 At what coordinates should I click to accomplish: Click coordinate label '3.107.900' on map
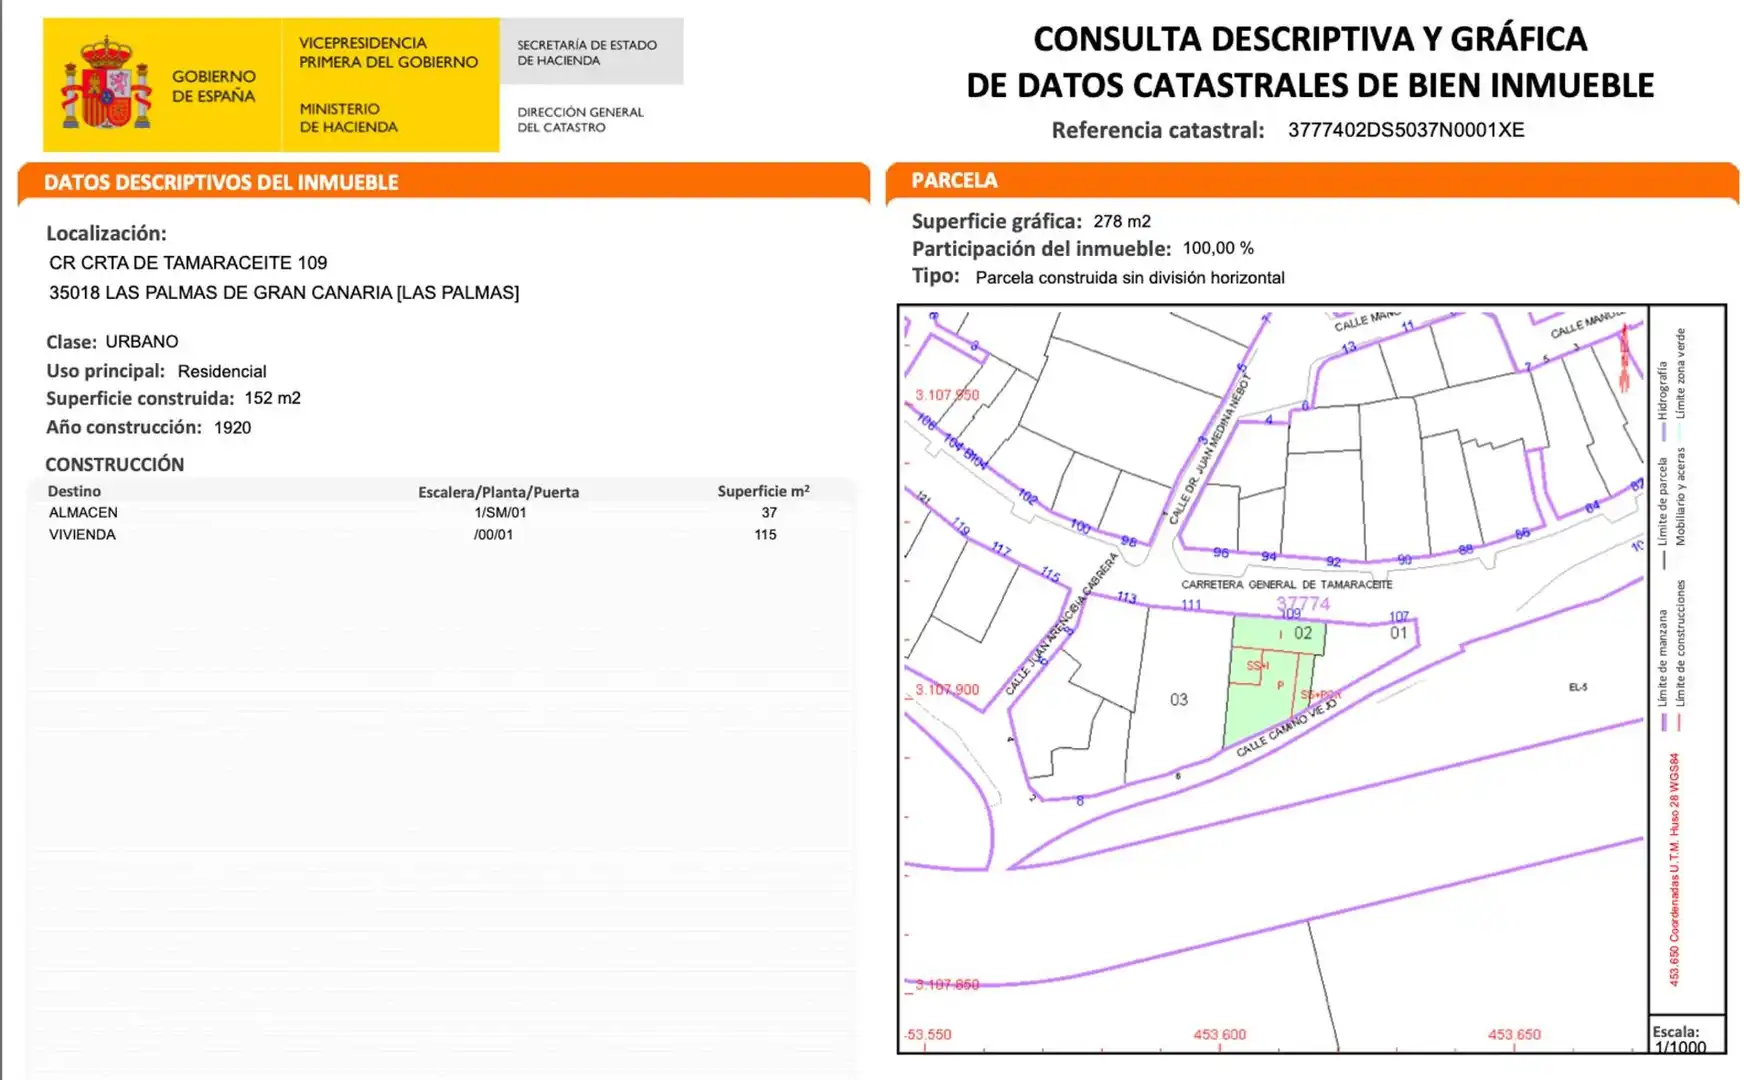947,689
